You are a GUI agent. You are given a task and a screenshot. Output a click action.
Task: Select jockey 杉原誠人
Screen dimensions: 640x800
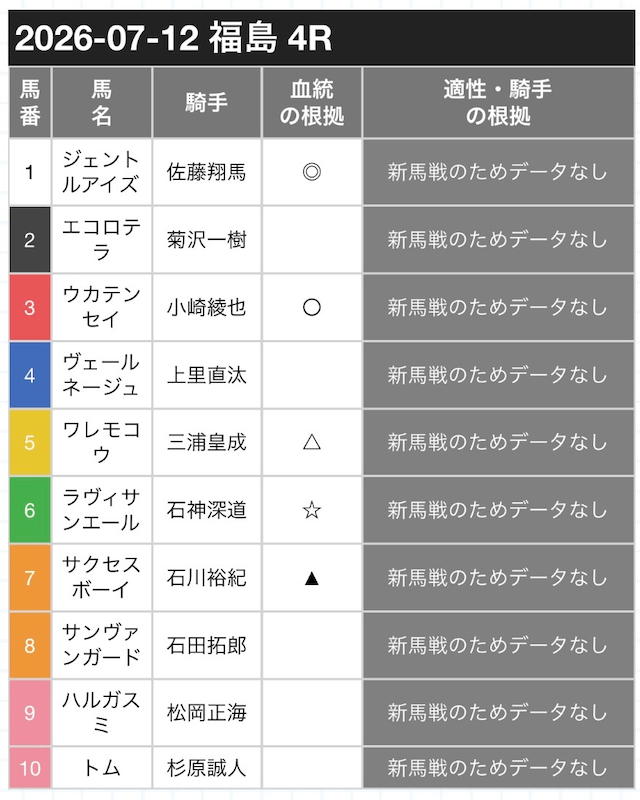207,768
